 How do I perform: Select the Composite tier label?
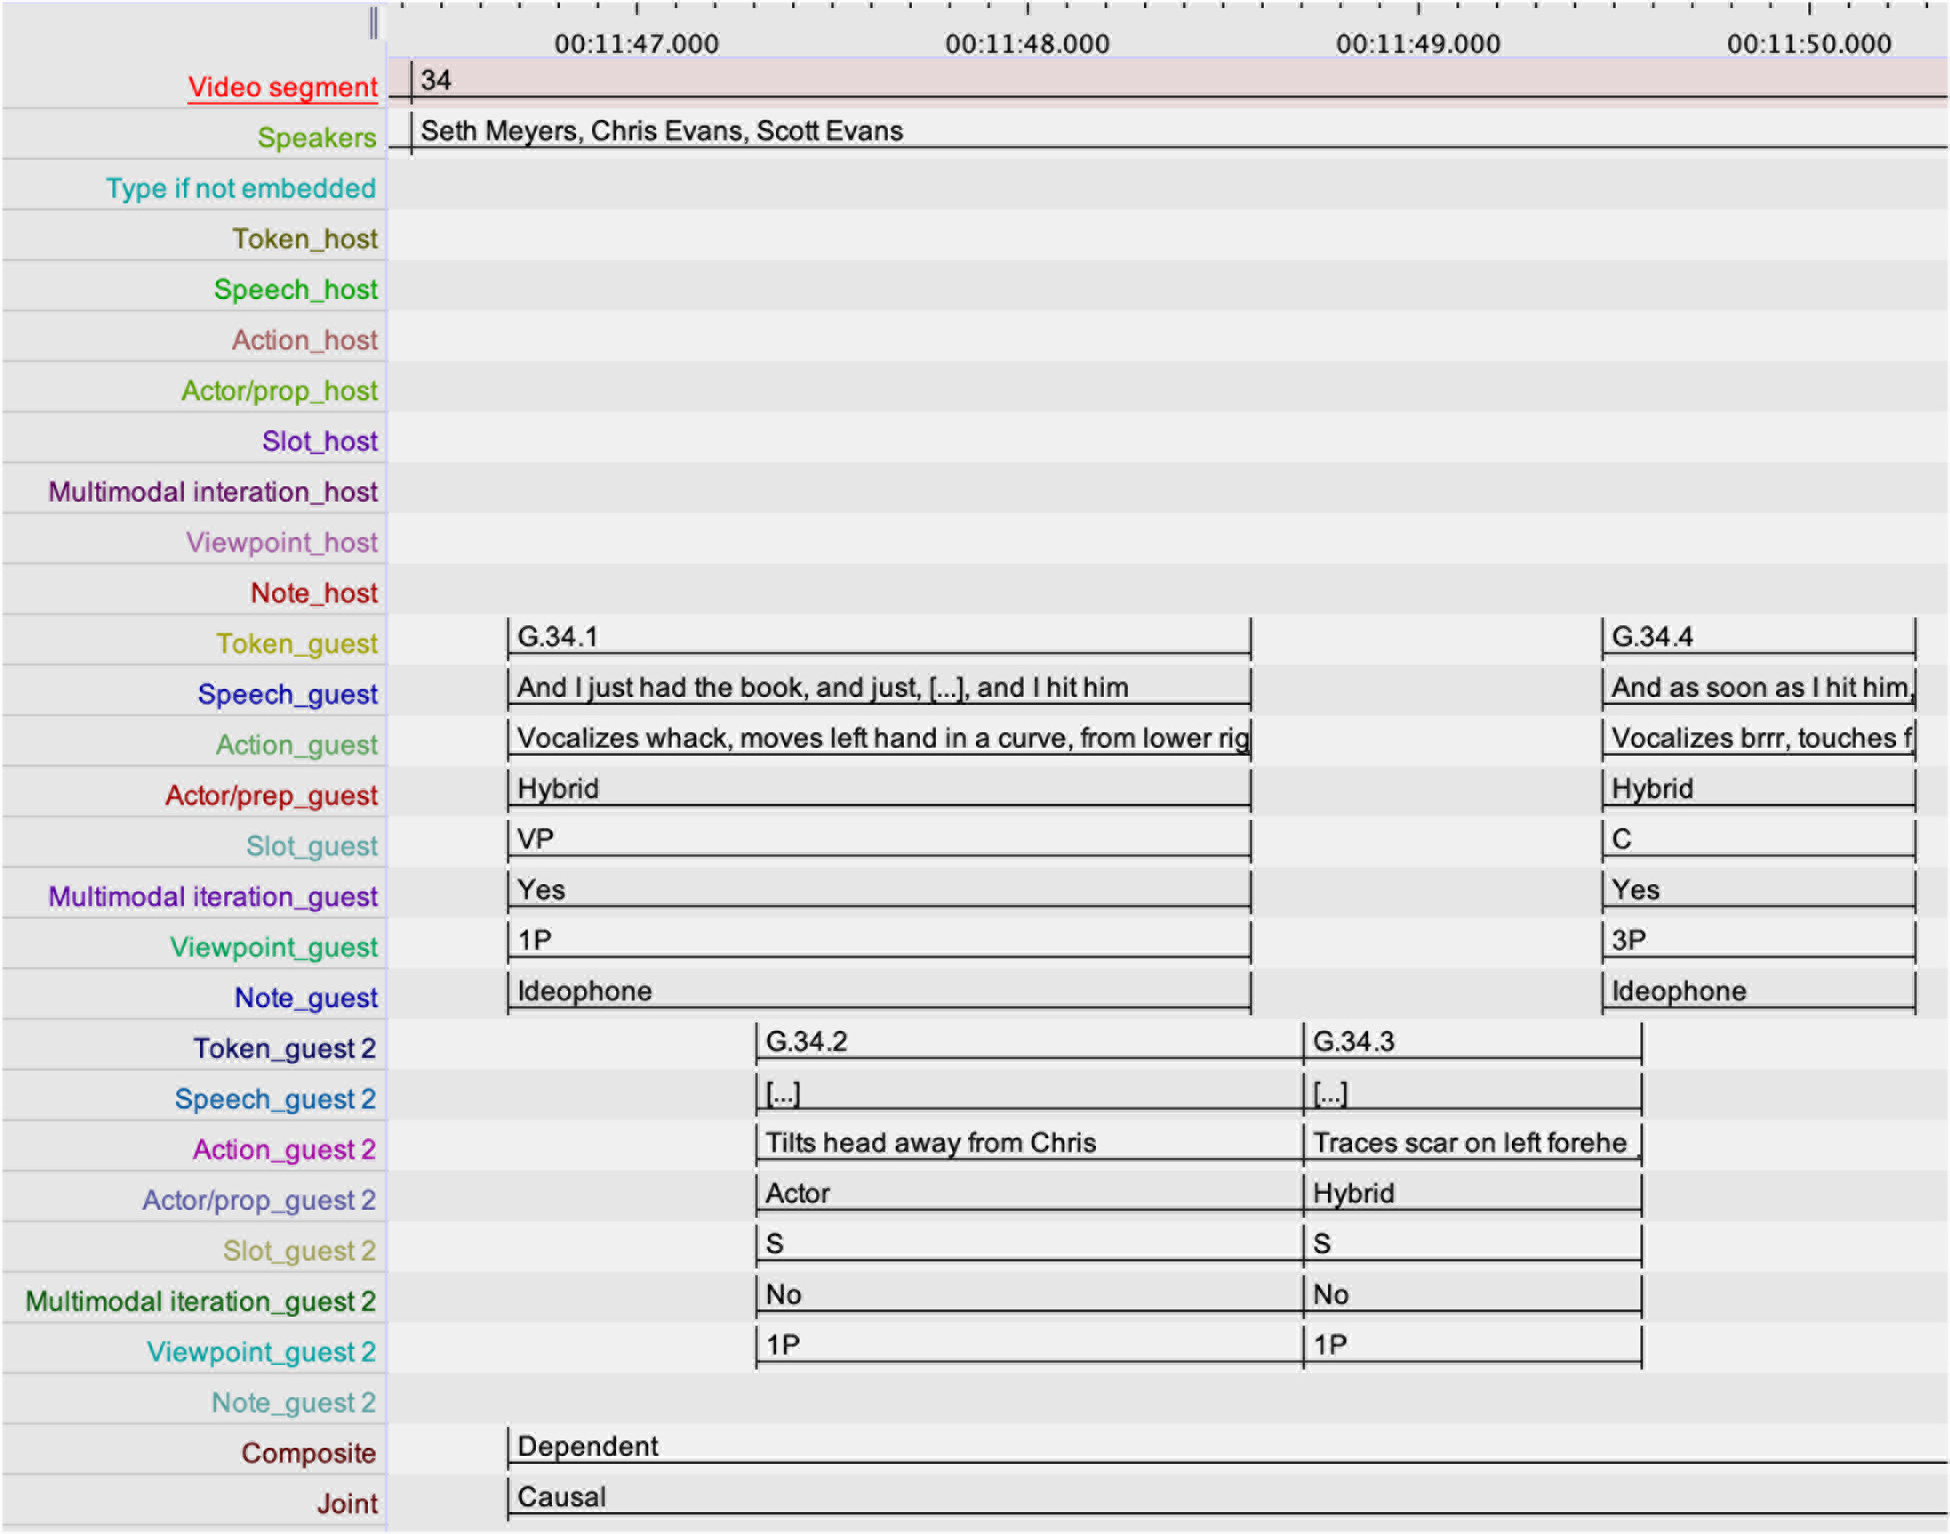tap(308, 1453)
